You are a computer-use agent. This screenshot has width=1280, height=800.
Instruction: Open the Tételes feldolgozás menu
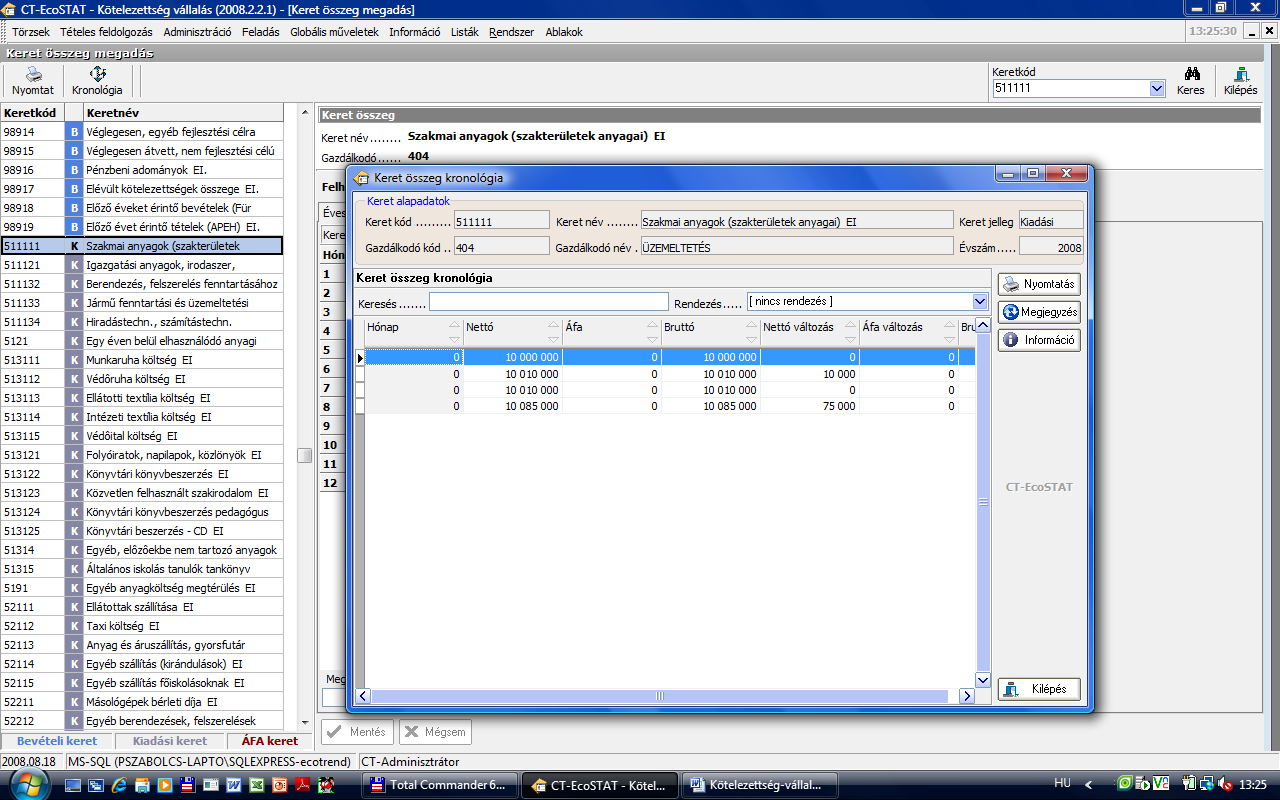pyautogui.click(x=106, y=32)
